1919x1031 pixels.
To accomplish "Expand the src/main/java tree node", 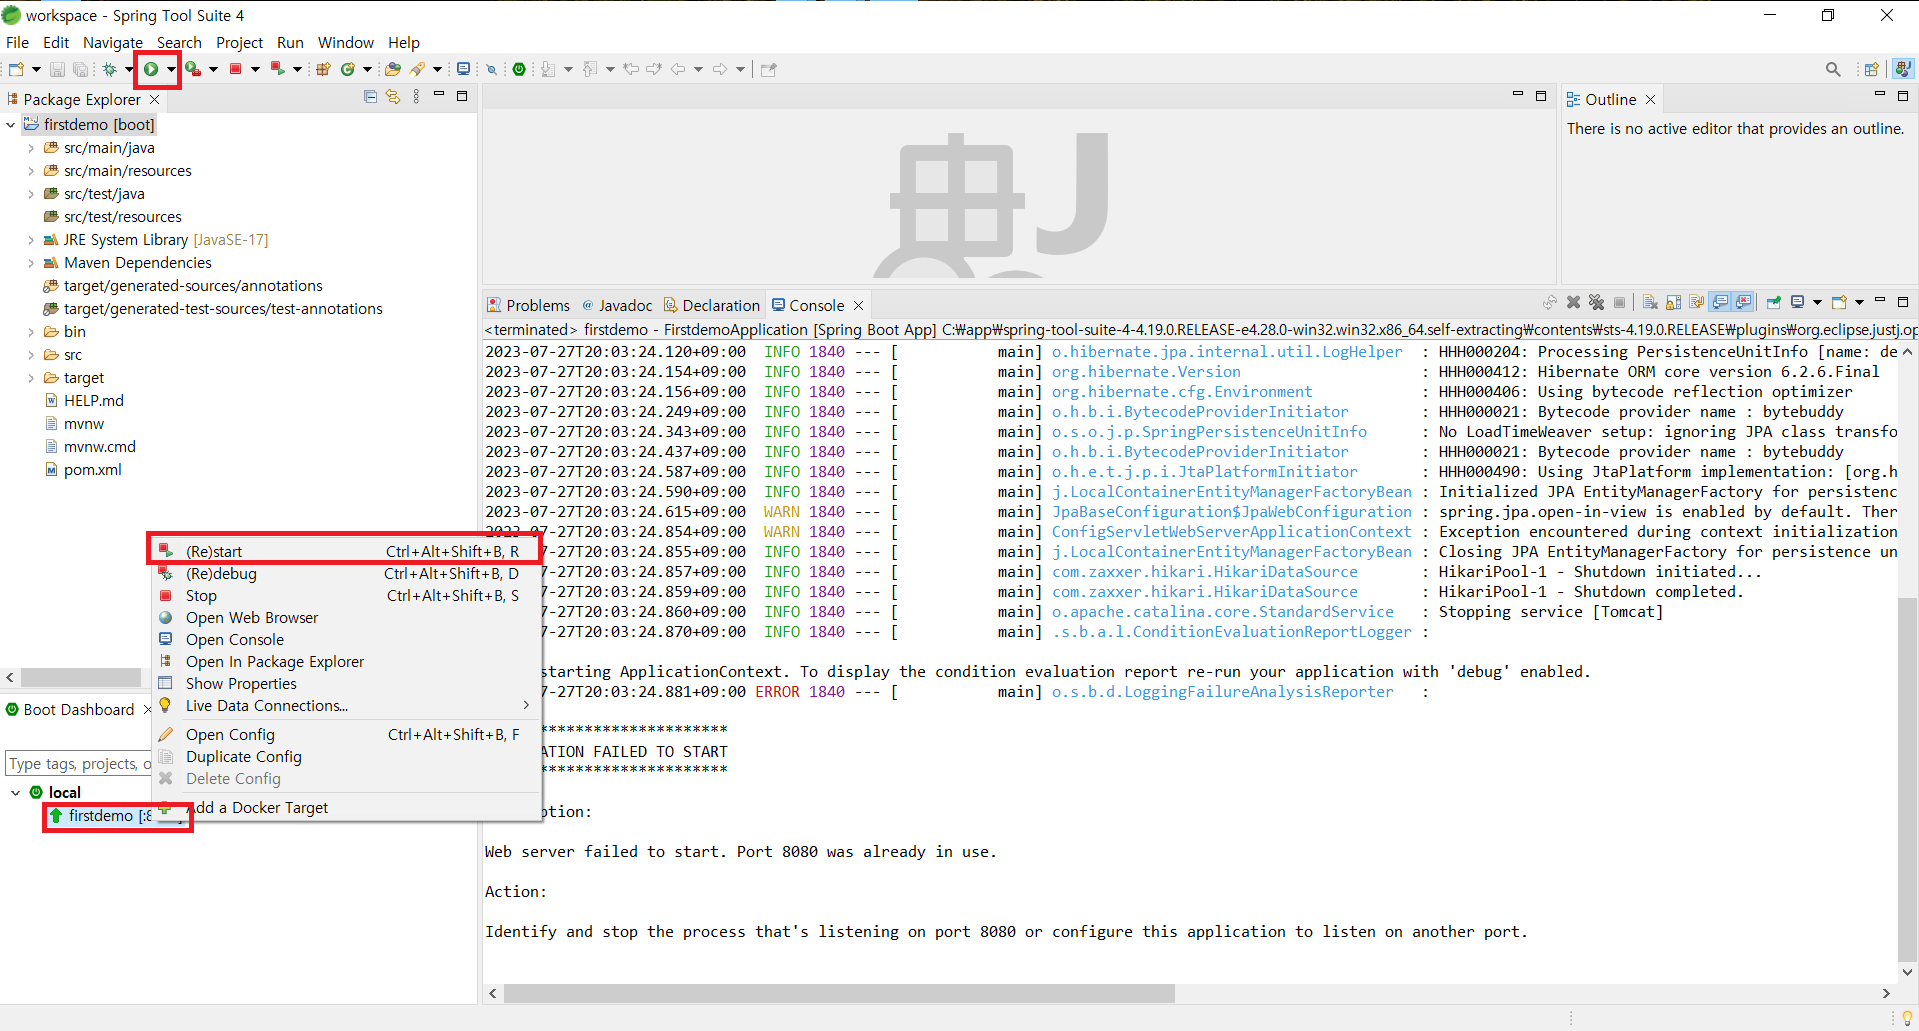I will coord(31,148).
